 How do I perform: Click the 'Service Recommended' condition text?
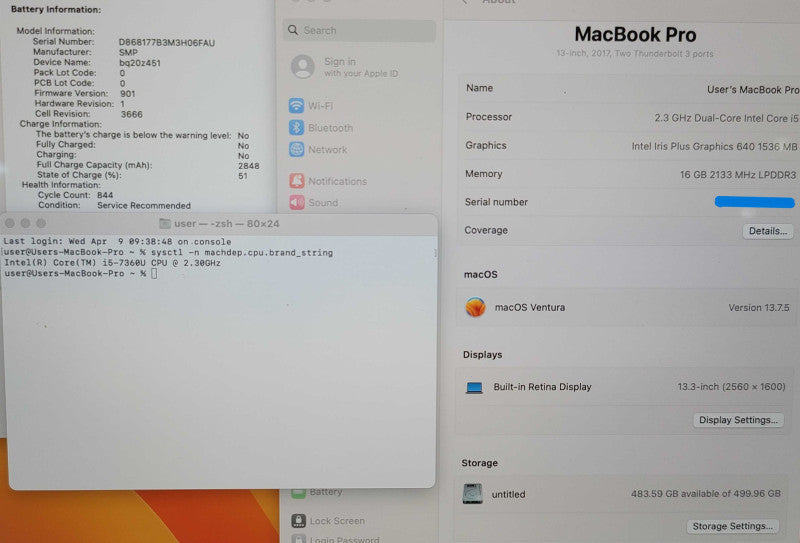(144, 205)
